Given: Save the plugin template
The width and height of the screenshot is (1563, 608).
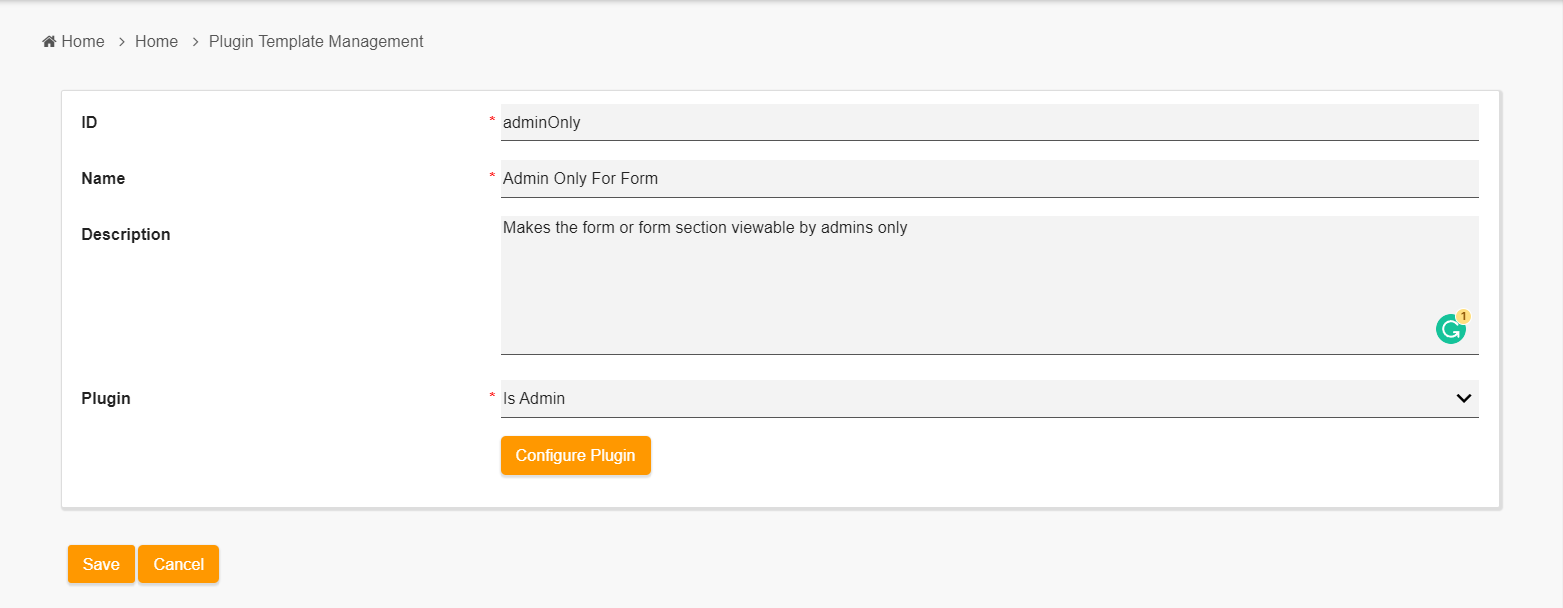Looking at the screenshot, I should tap(101, 564).
